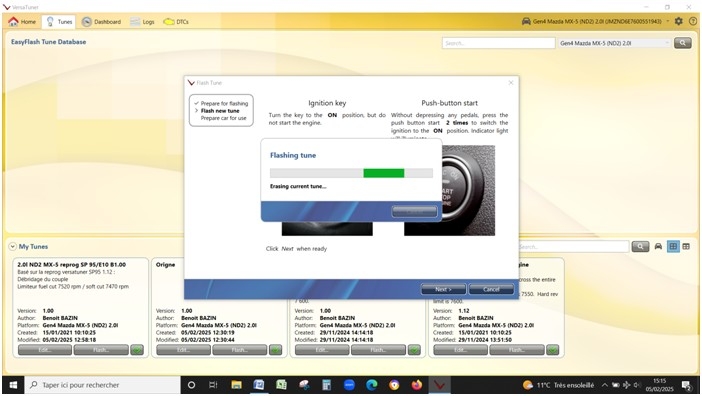Screen dimensions: 702x396
Task: Switch My Tunes to compact grid view
Action: click(x=686, y=247)
